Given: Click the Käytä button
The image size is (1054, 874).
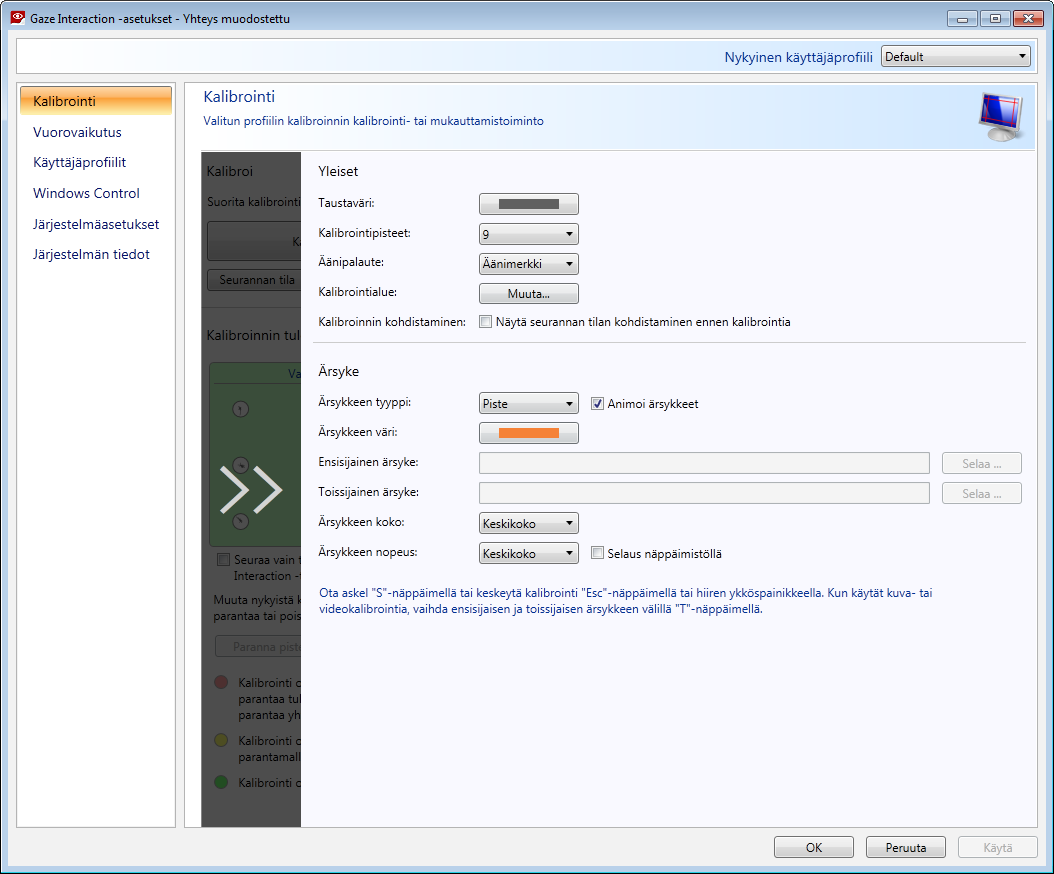Looking at the screenshot, I should pos(998,847).
